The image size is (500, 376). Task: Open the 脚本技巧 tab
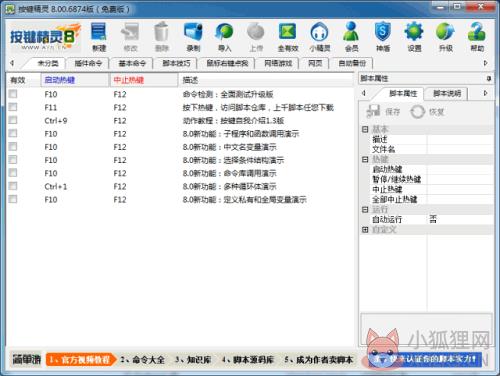[x=176, y=63]
